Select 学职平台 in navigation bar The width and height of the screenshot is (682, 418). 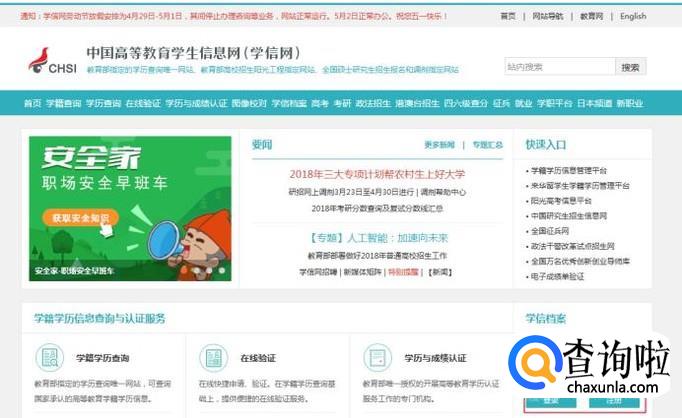(555, 103)
